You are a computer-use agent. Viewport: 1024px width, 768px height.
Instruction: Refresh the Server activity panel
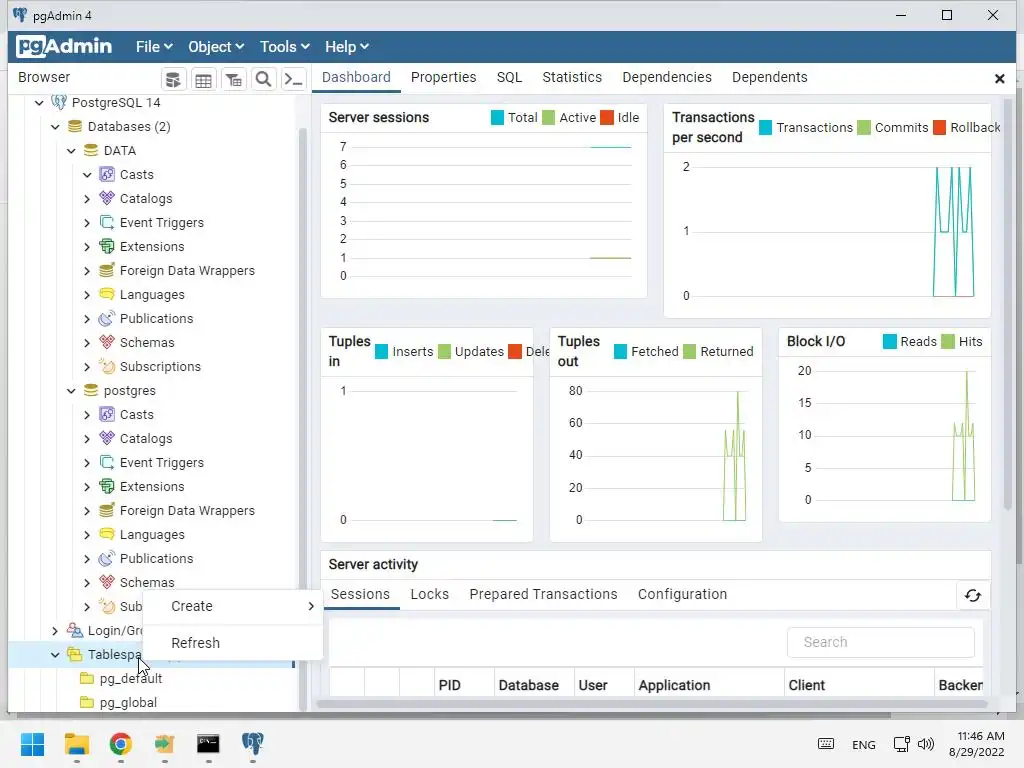(x=973, y=596)
